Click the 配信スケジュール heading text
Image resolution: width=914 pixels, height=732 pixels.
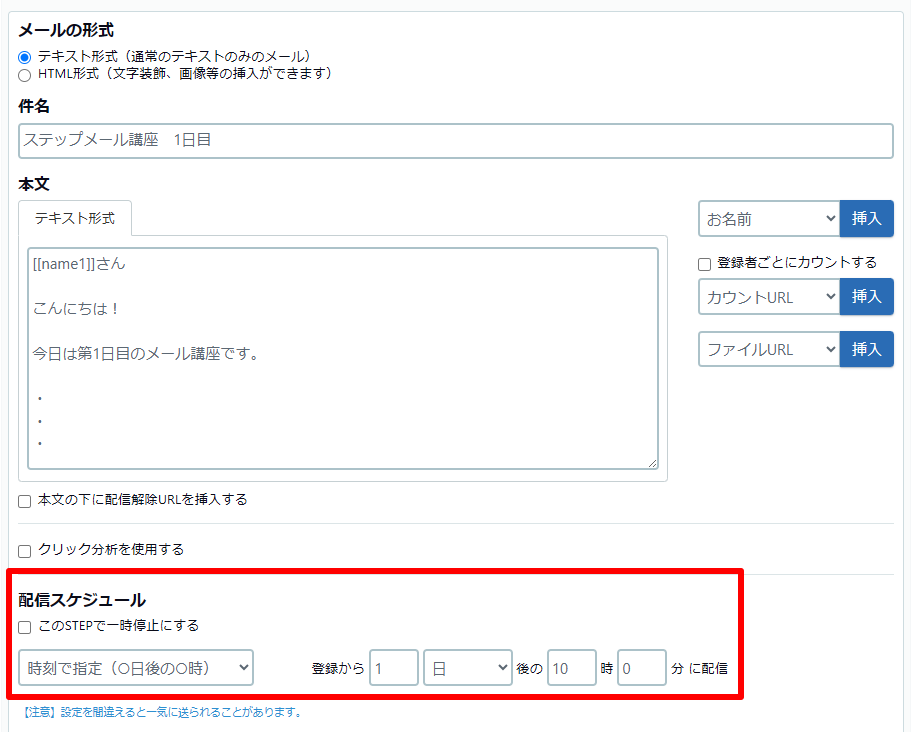point(82,600)
